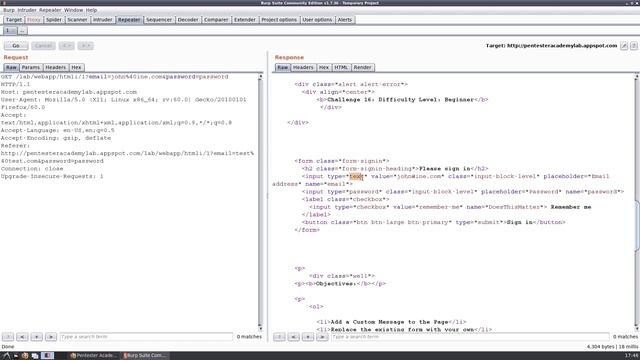
Task: Launch the Firefox icon in the taskbar
Action: tap(25, 356)
